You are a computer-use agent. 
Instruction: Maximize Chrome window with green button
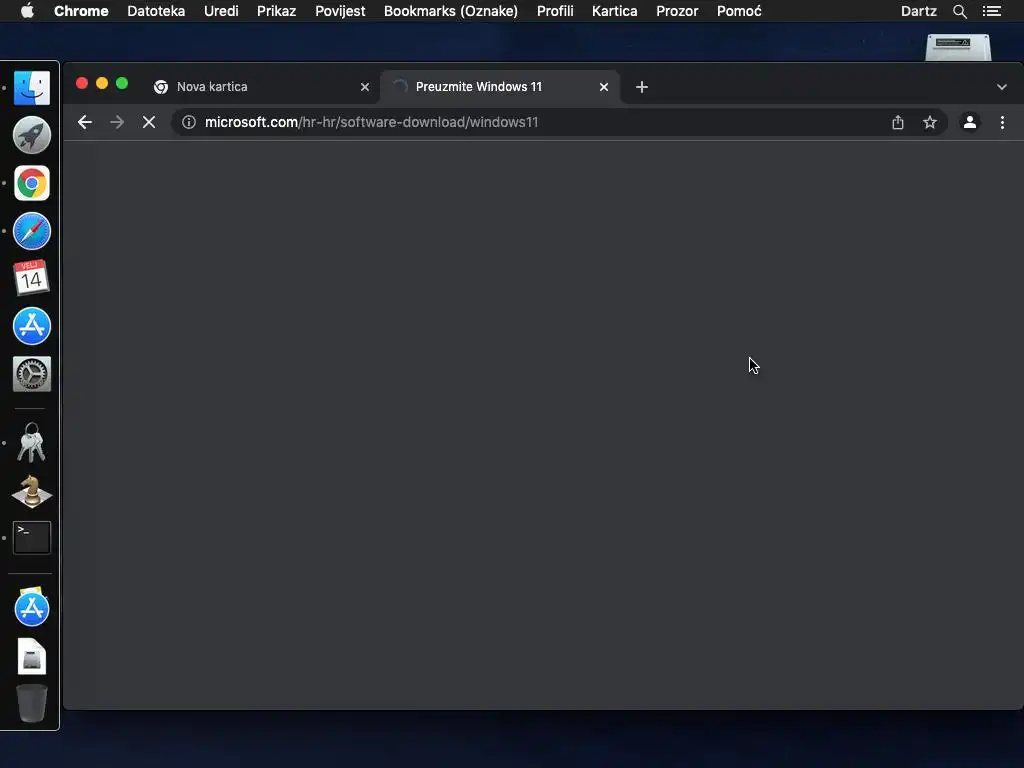point(122,83)
